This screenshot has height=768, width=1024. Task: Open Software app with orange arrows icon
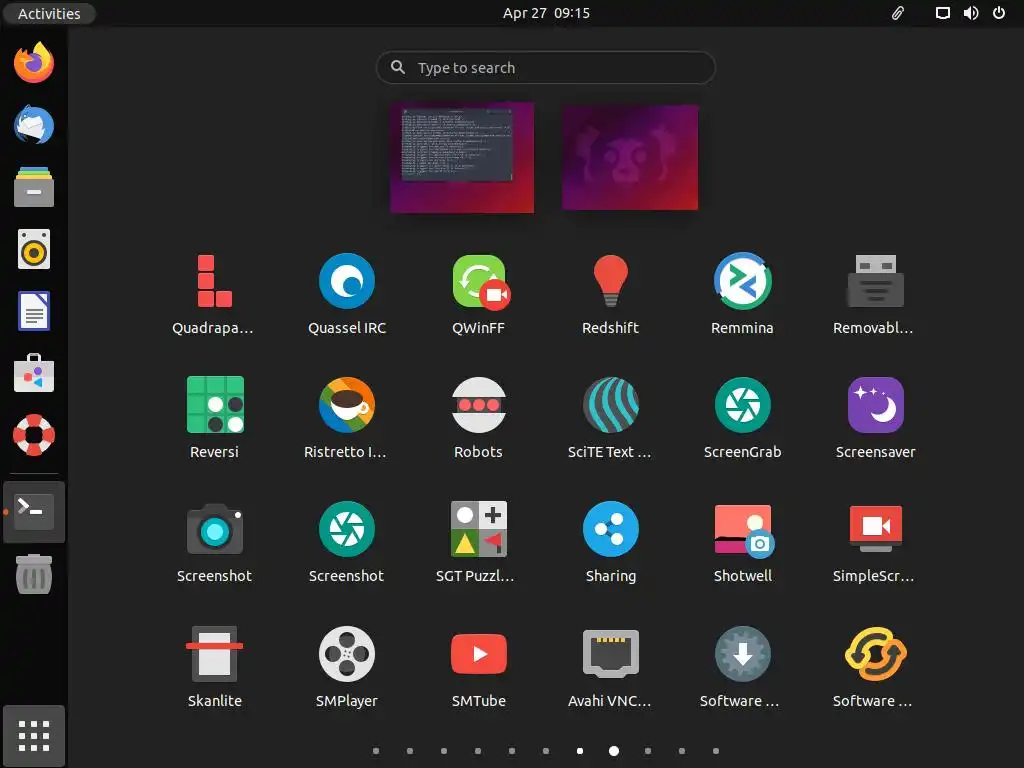click(x=875, y=667)
